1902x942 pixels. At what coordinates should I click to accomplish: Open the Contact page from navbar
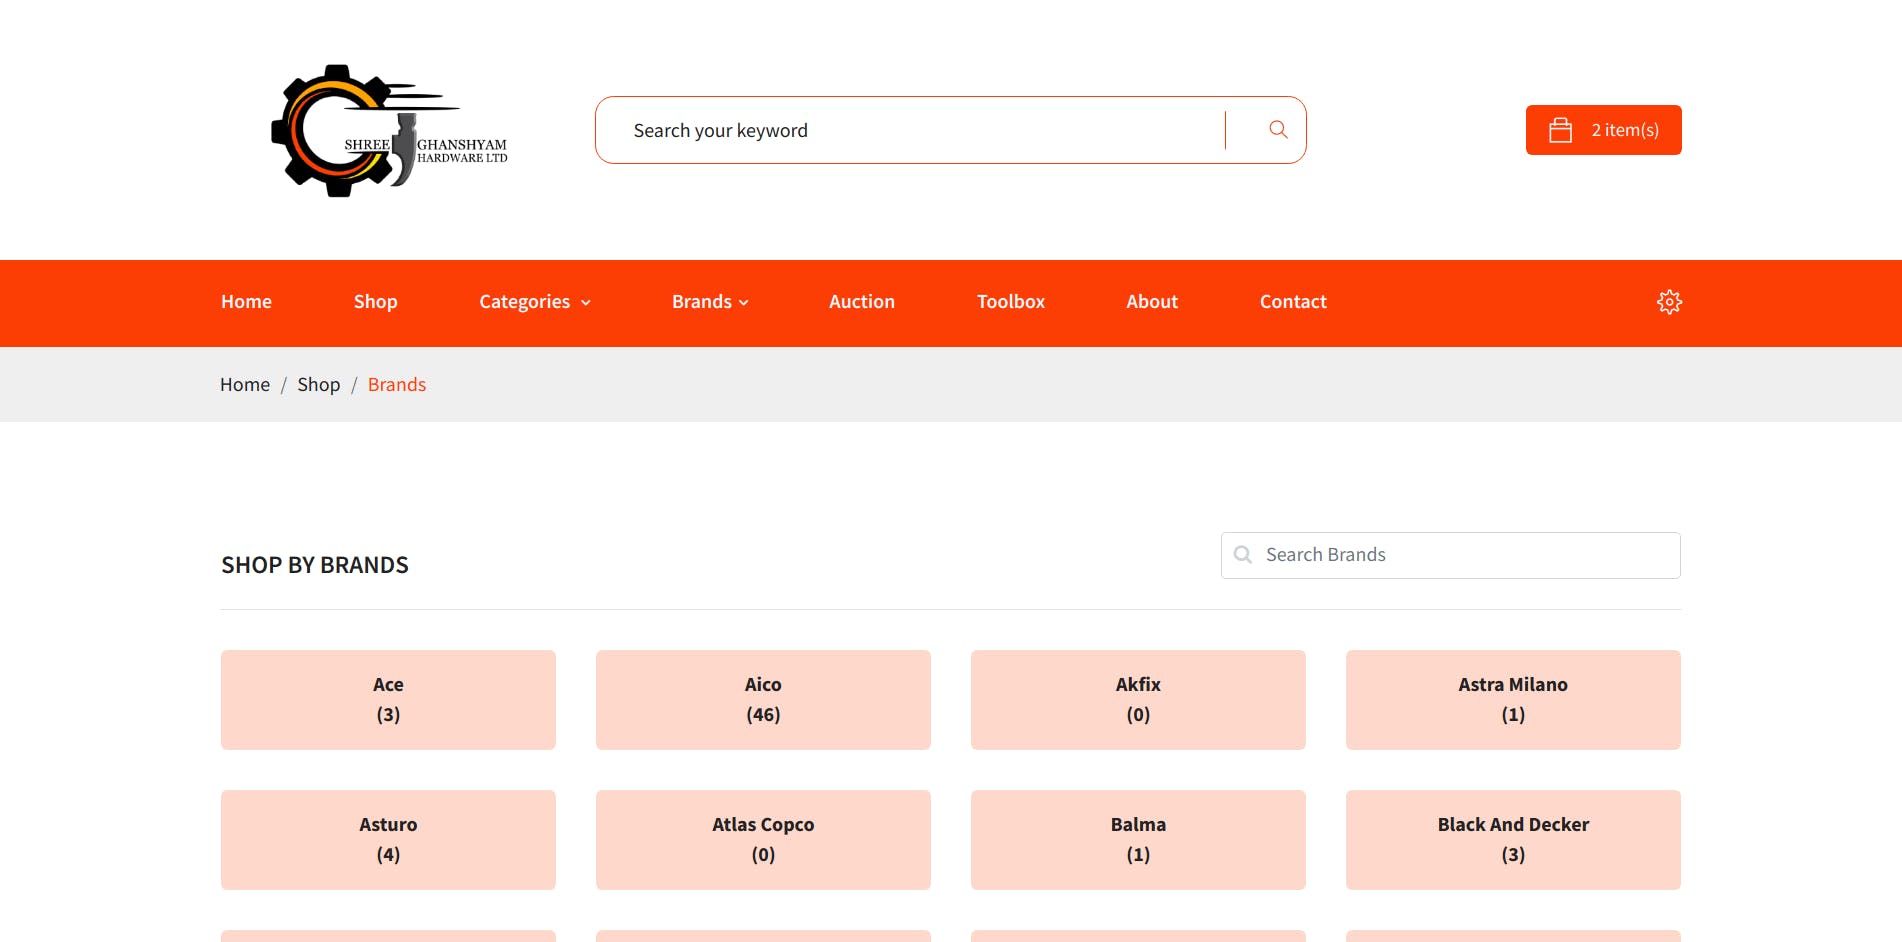coord(1293,302)
